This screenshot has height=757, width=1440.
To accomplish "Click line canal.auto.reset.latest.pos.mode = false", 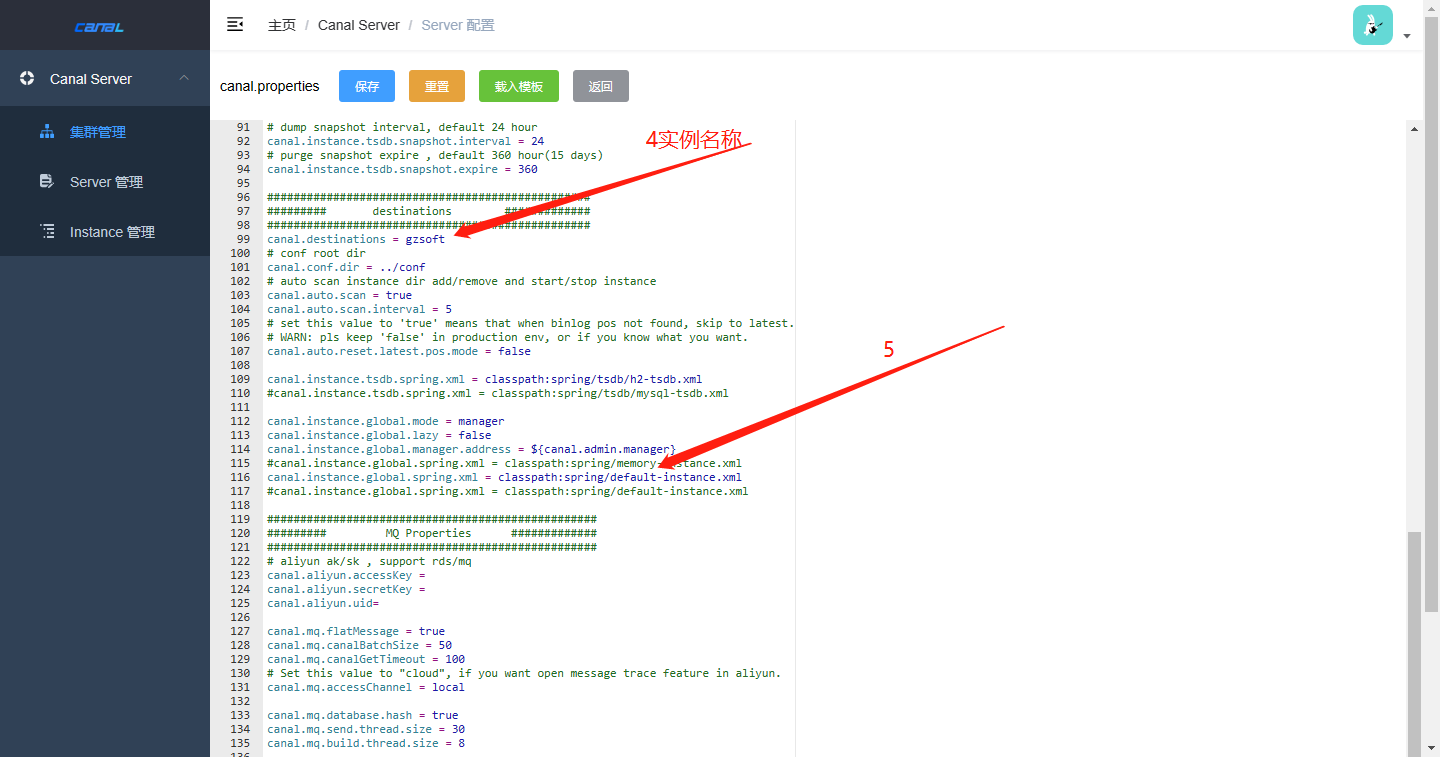I will 399,351.
